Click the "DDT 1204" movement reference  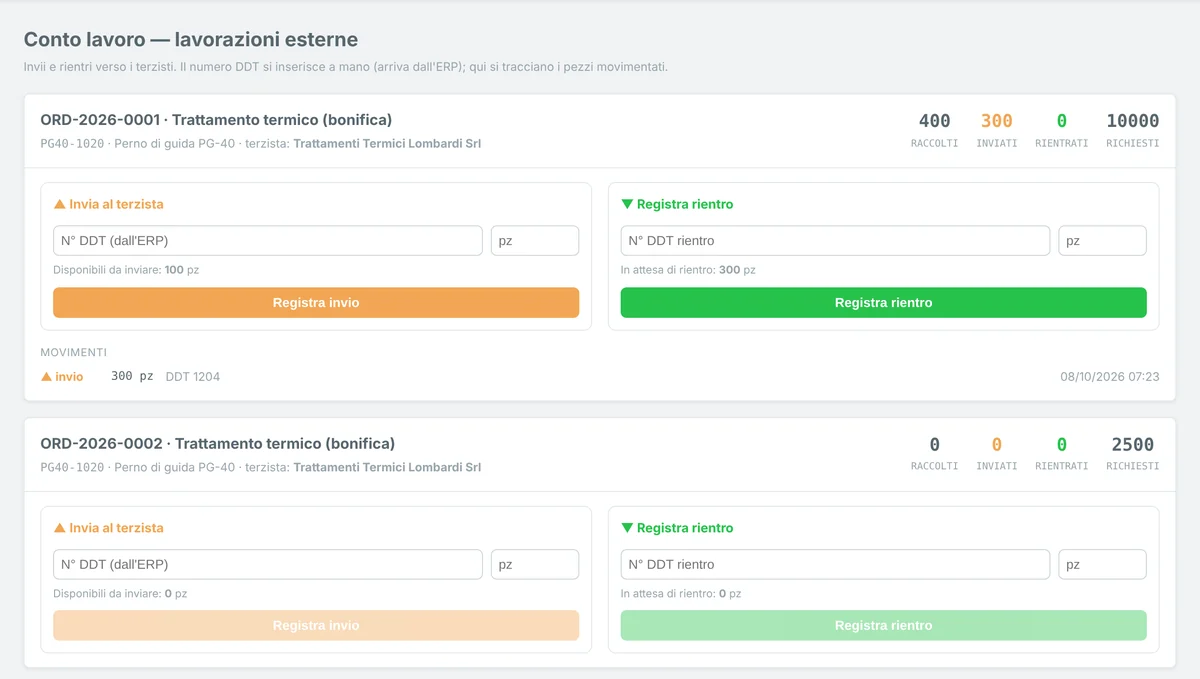pyautogui.click(x=193, y=377)
